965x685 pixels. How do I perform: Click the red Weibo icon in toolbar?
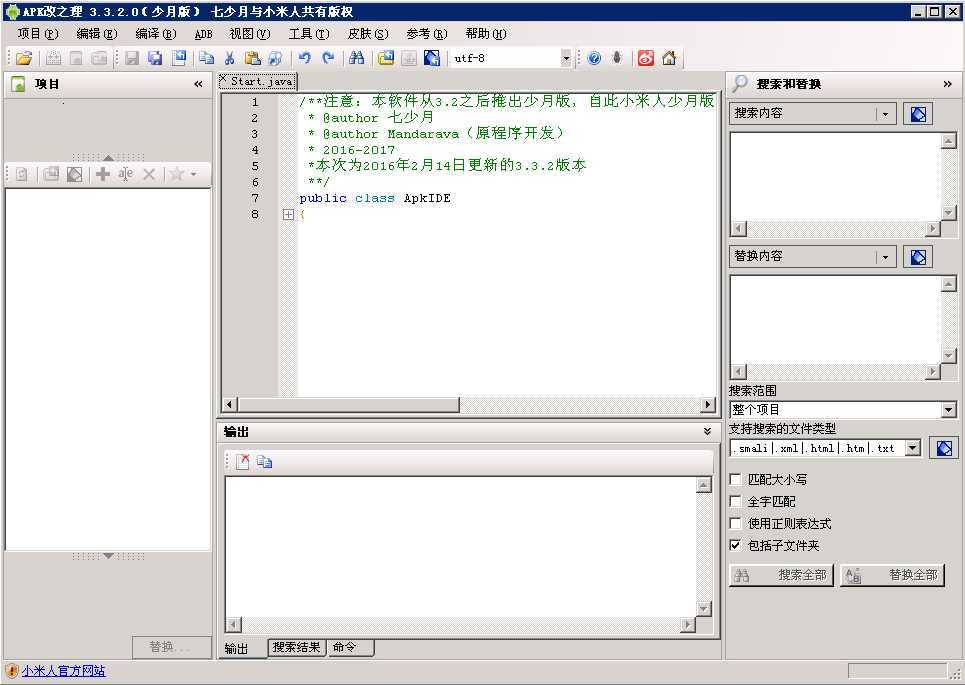[x=645, y=57]
